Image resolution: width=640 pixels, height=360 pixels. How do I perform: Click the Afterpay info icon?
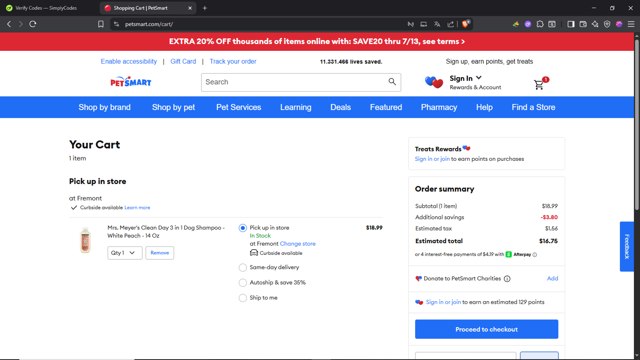coord(535,255)
